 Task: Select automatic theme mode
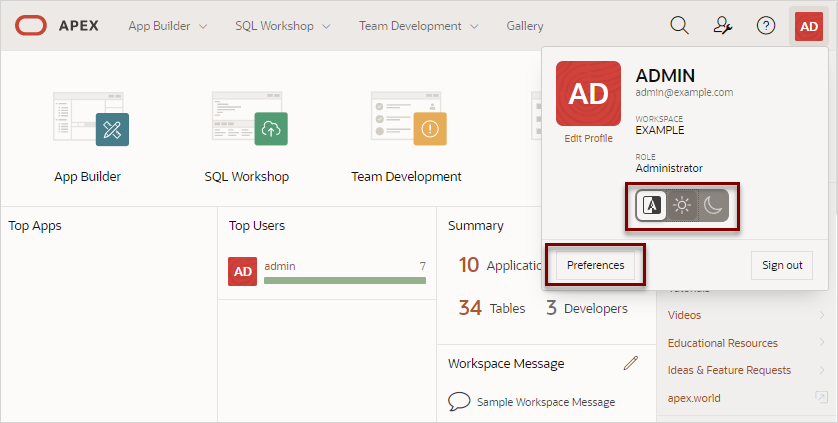tap(651, 205)
